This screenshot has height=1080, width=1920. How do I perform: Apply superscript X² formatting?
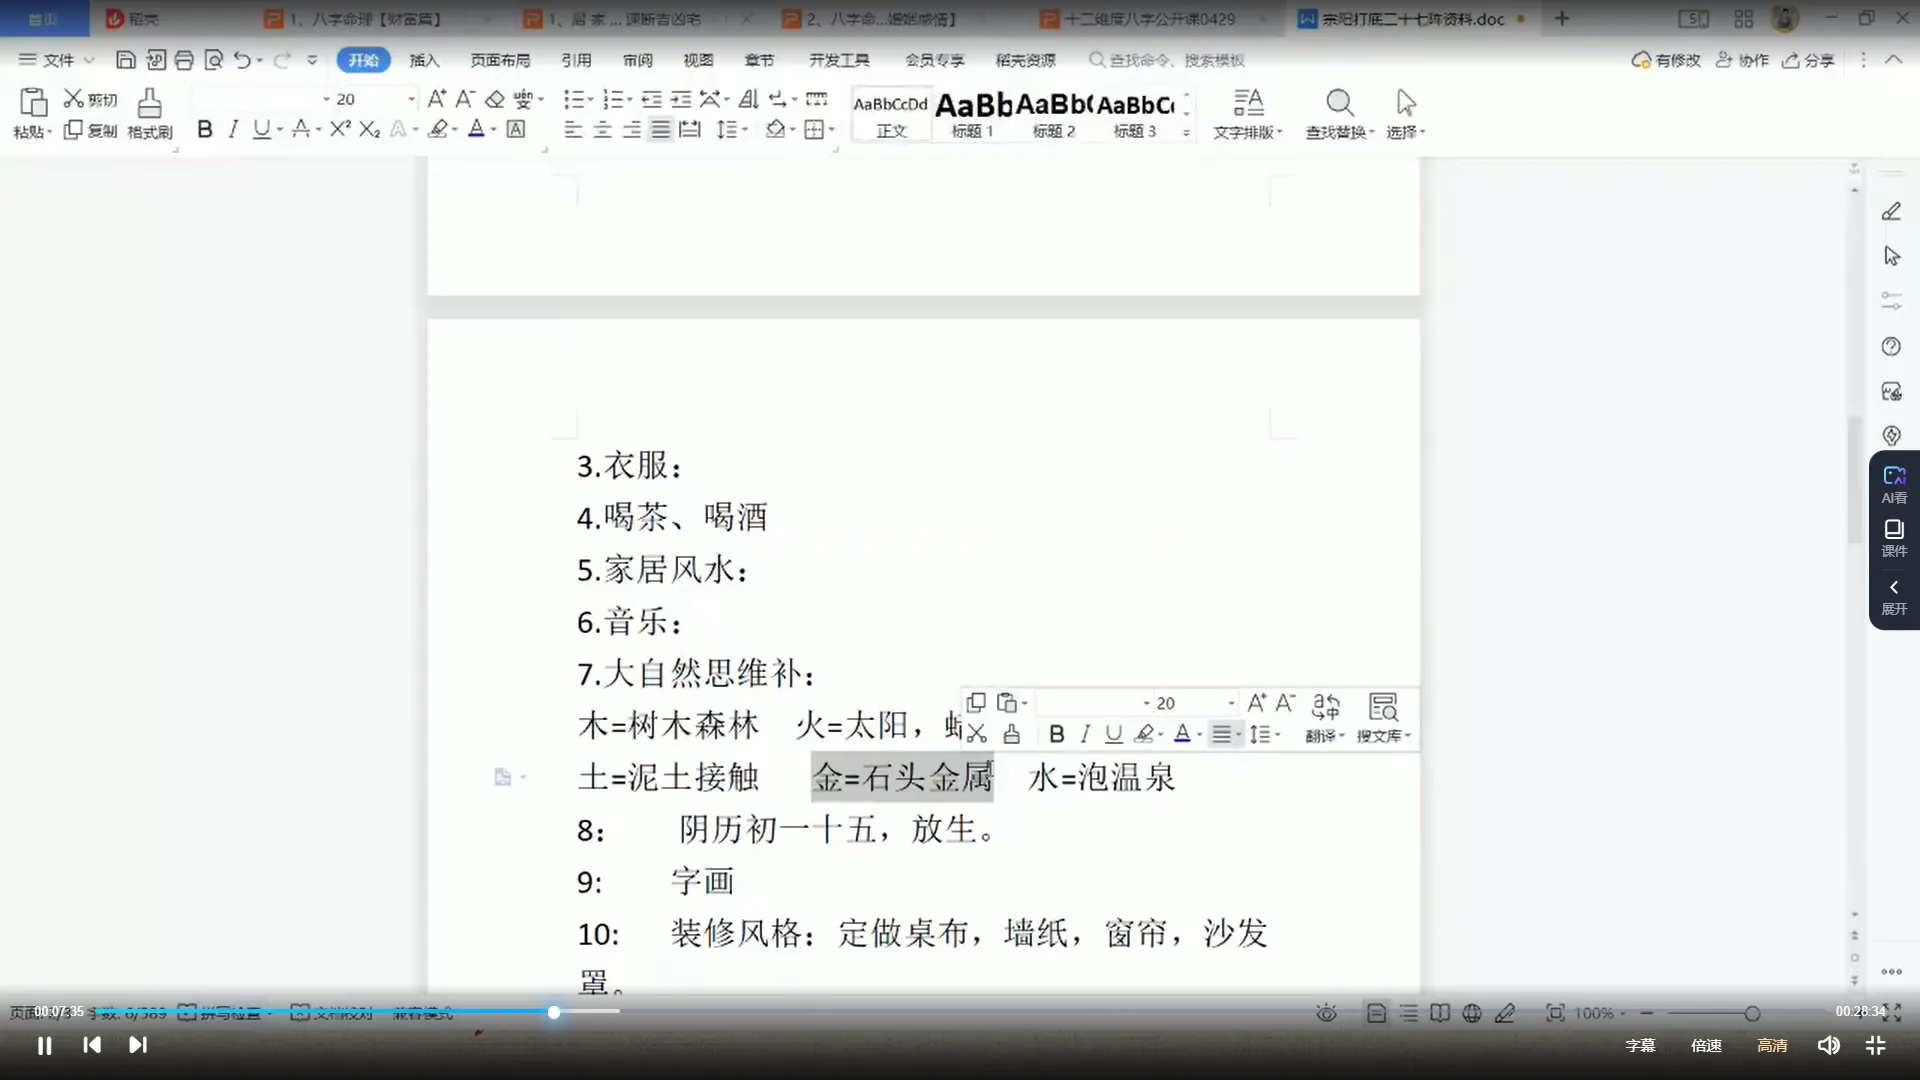339,129
